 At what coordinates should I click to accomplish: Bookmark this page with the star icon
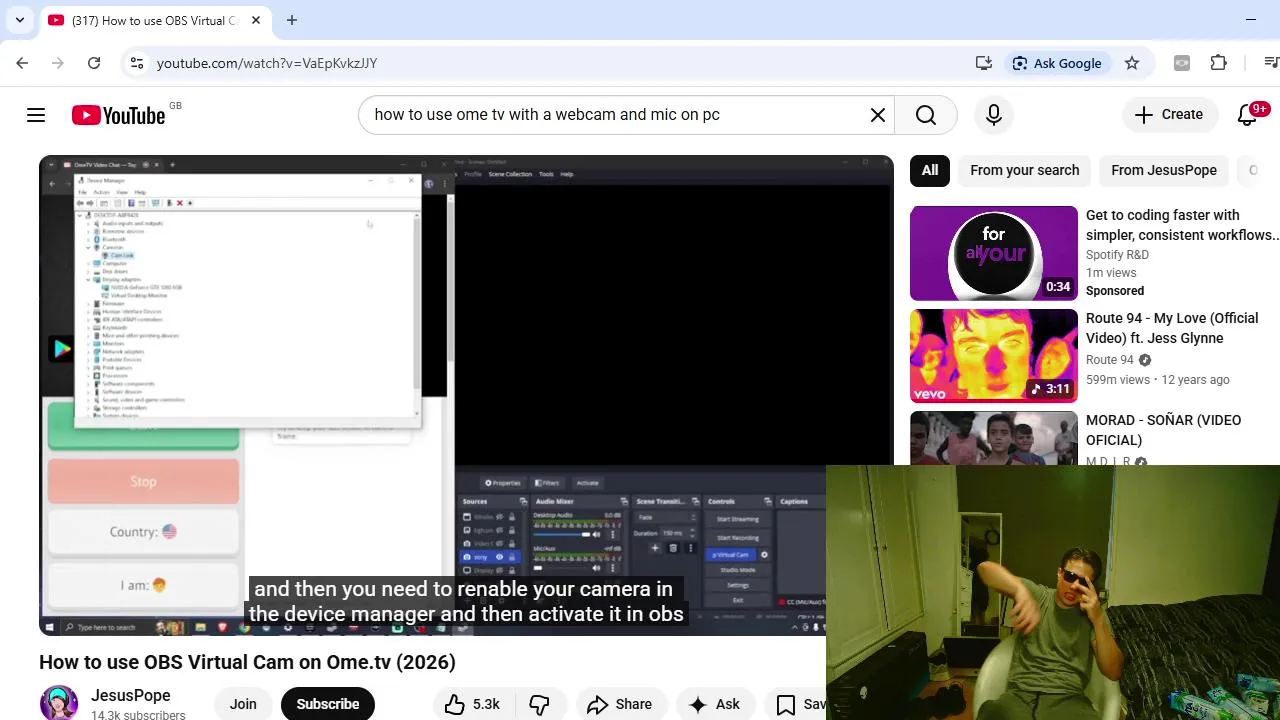click(1132, 63)
